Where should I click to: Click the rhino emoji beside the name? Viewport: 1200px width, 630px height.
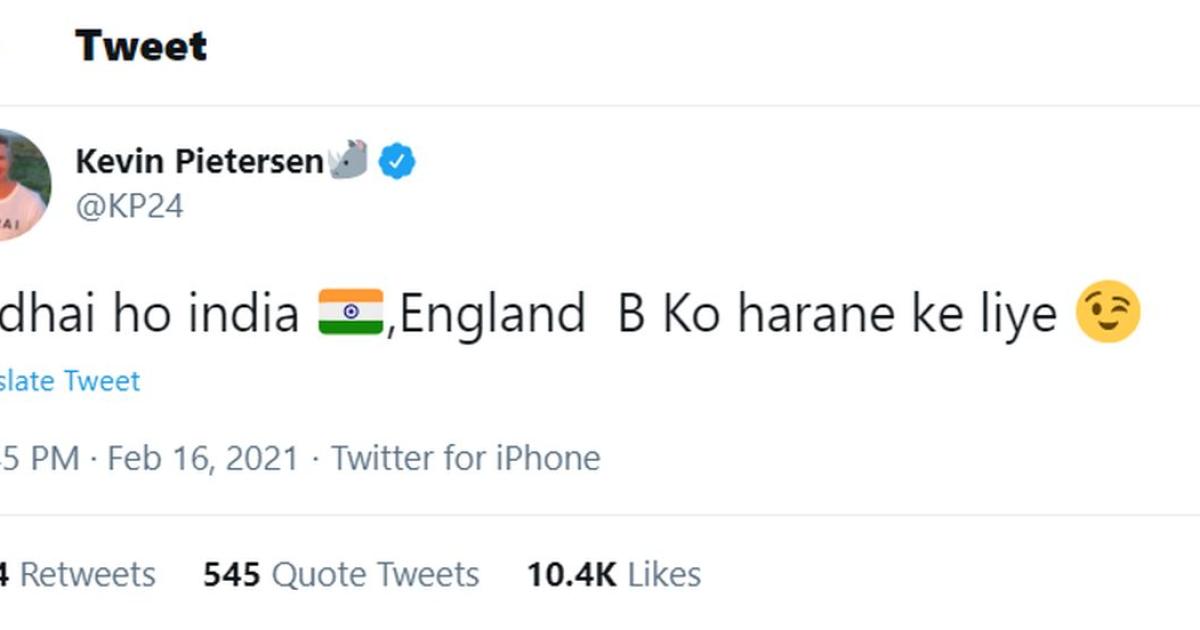point(347,160)
